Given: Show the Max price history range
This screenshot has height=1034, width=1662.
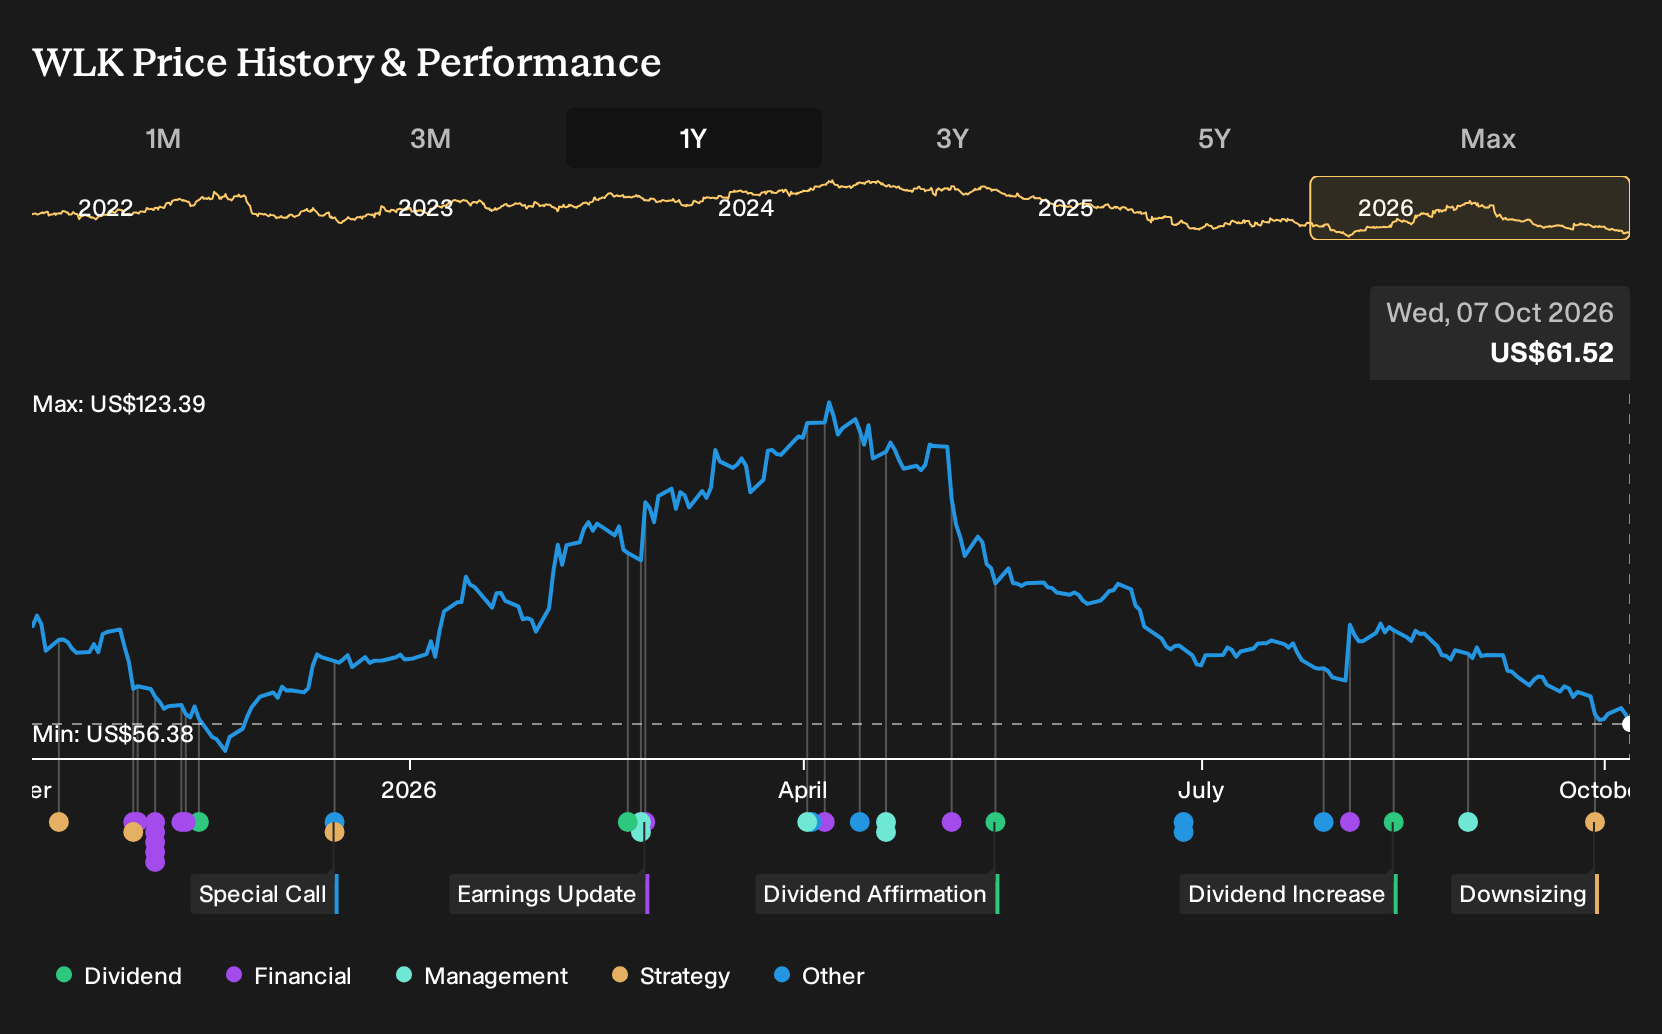Looking at the screenshot, I should [x=1488, y=138].
